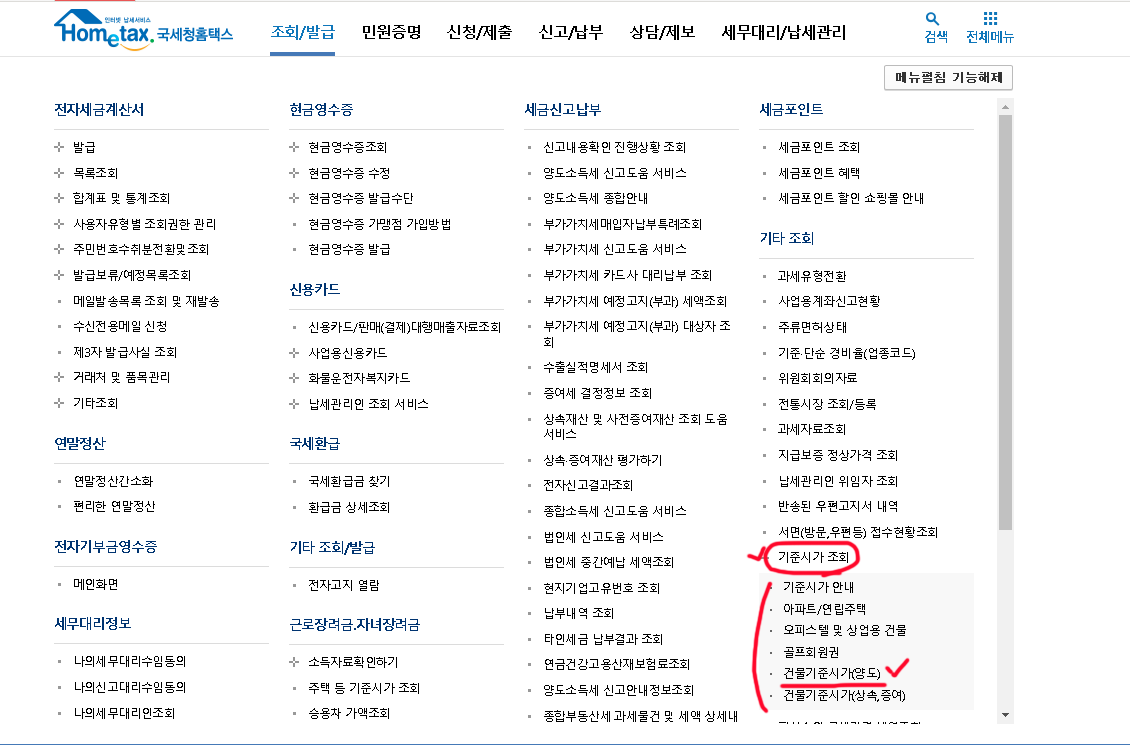Viewport: 1130px width, 745px height.
Task: Open 승용차 가액조회 link
Action: click(349, 713)
